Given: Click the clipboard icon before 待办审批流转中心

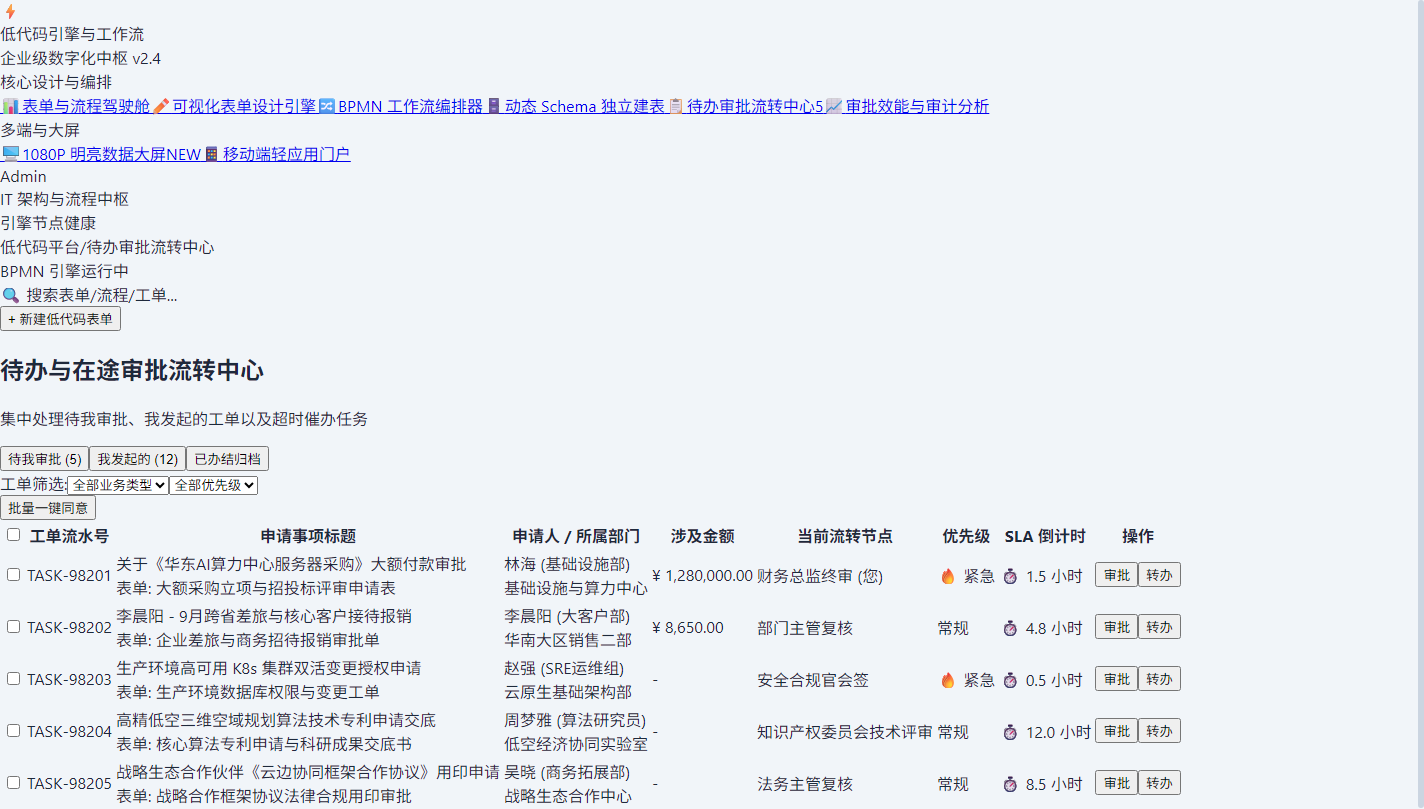Looking at the screenshot, I should [x=676, y=106].
